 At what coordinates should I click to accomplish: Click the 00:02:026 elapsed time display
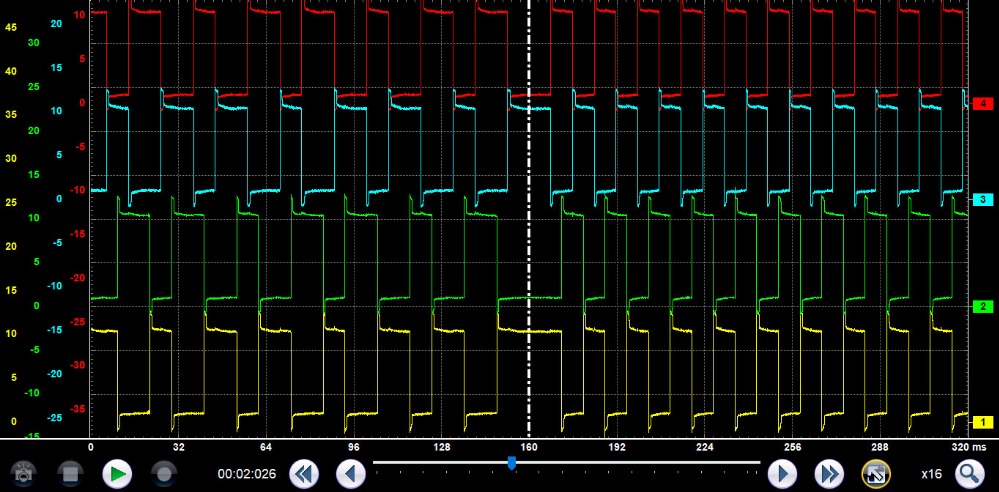pyautogui.click(x=247, y=474)
